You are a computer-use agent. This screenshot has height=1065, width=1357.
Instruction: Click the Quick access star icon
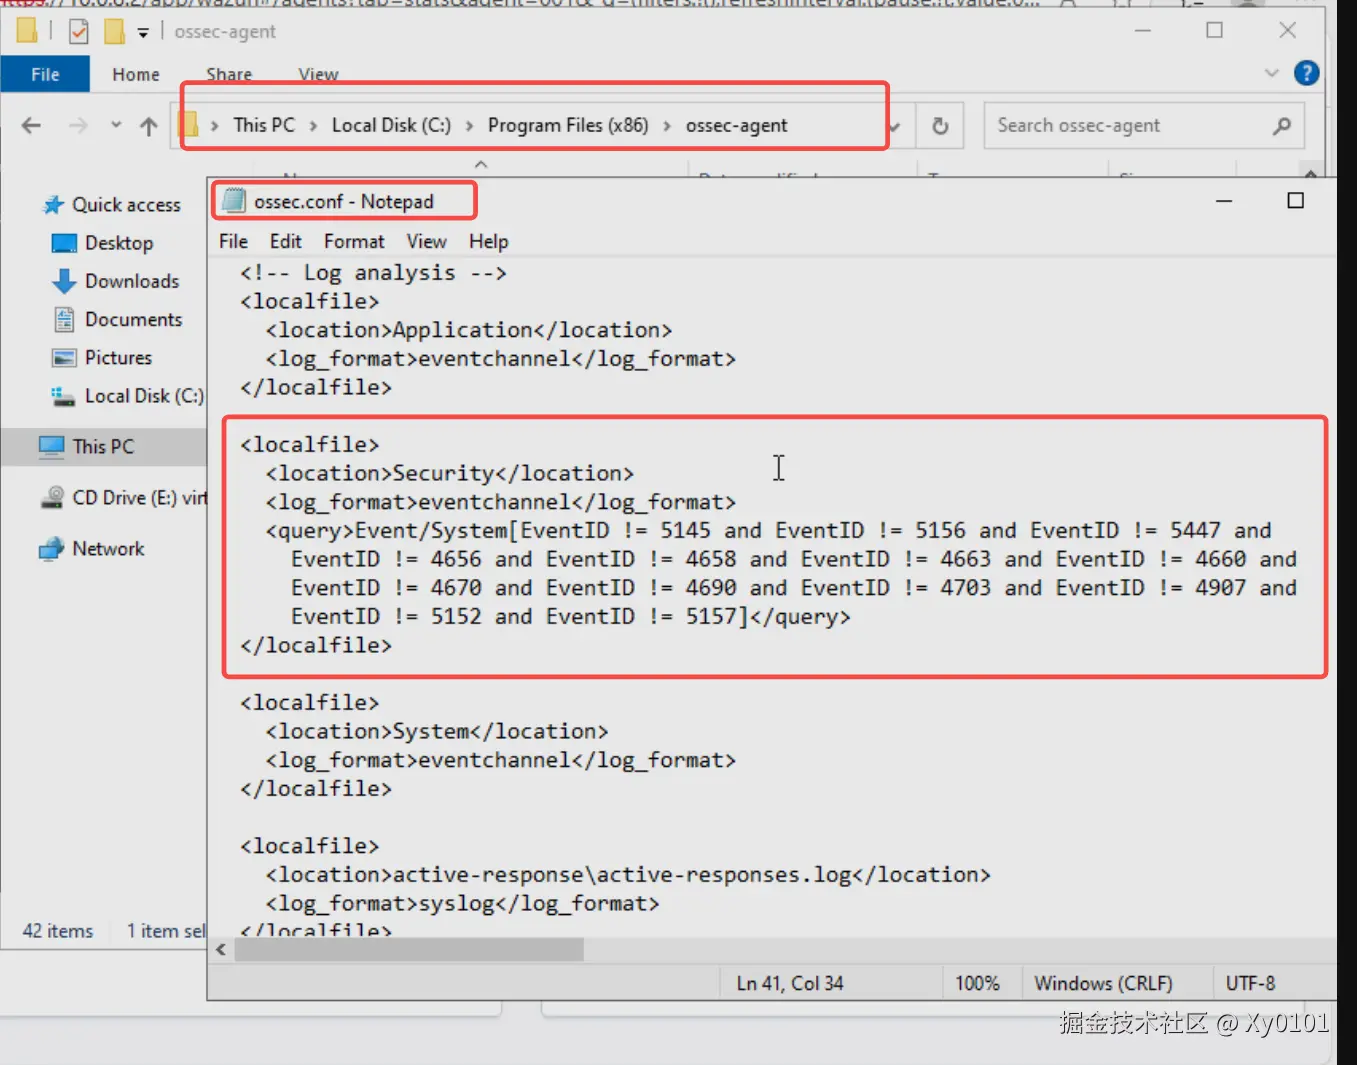coord(53,205)
